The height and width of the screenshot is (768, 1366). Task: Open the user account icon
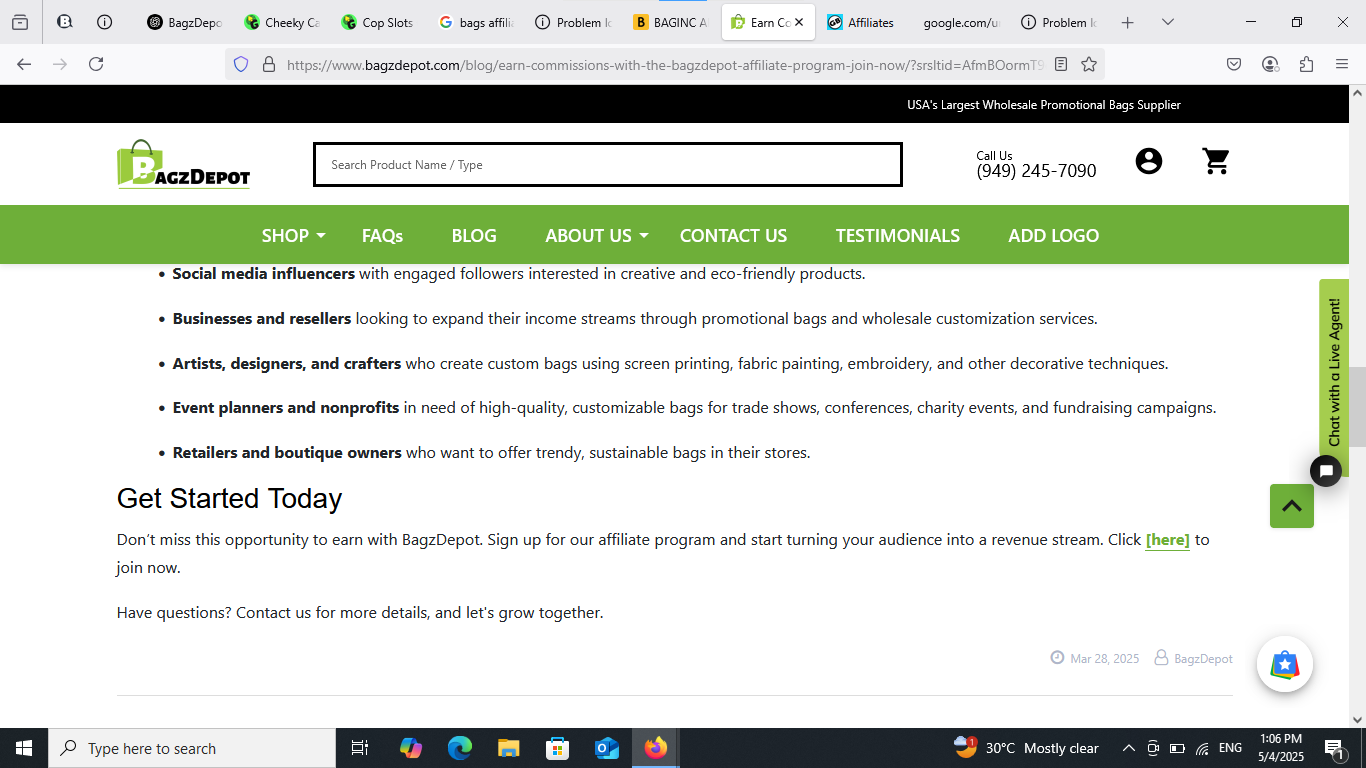(1149, 161)
